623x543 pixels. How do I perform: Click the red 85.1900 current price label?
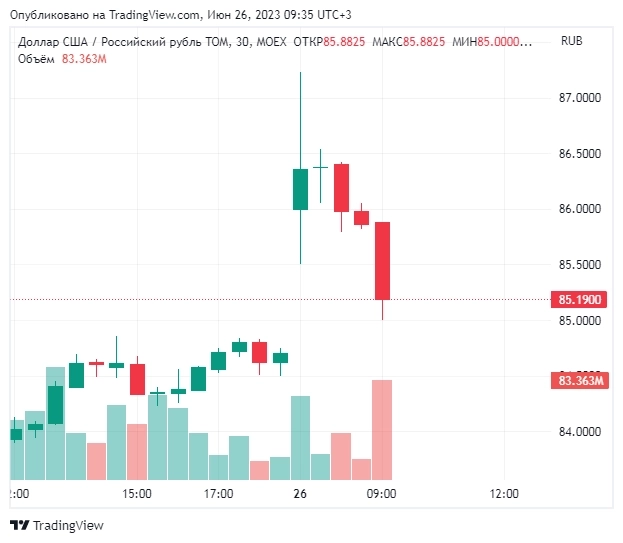pyautogui.click(x=579, y=299)
